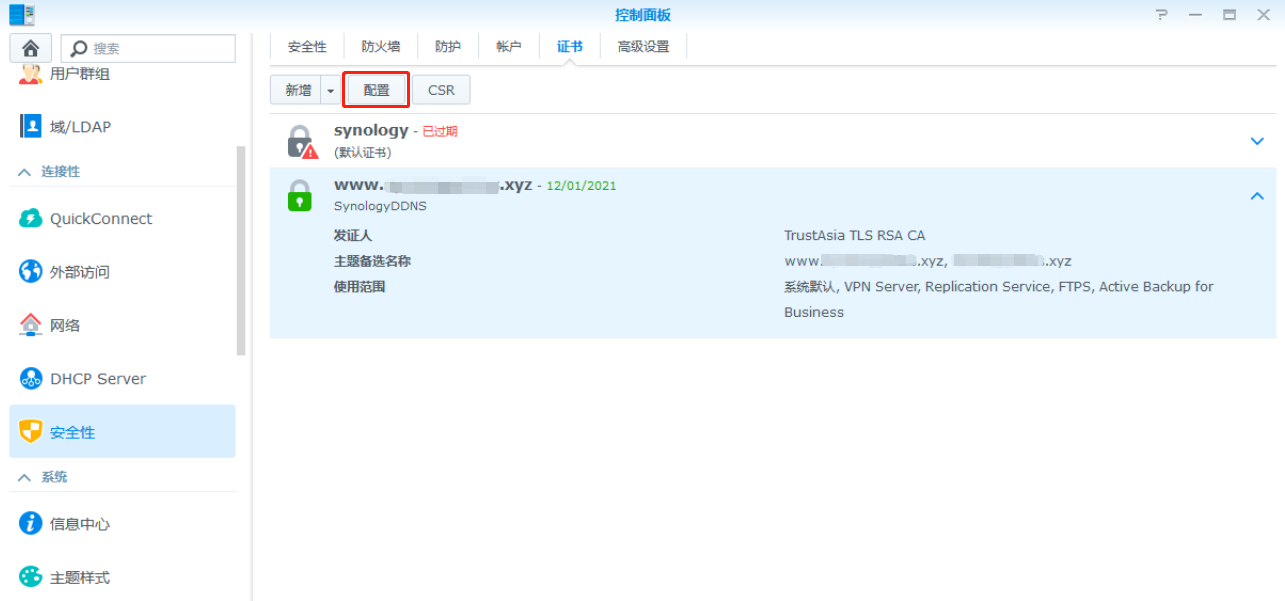Collapse the 系统 sidebar section

25,478
